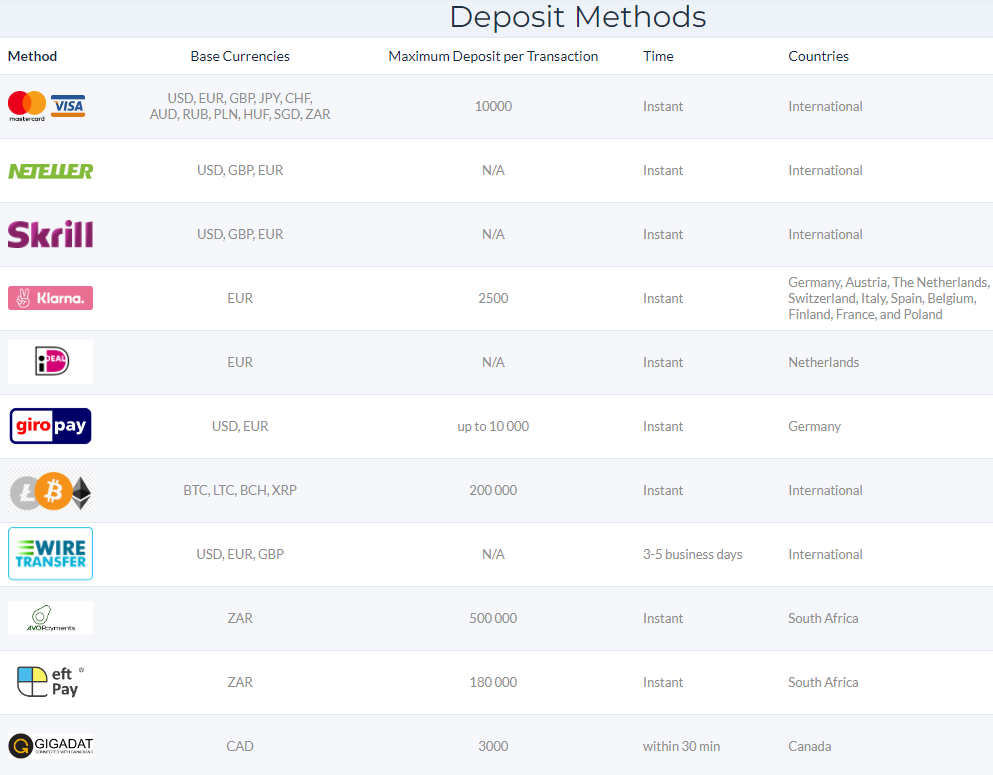The image size is (993, 775).
Task: Click the 'within 30 min' time
Action: point(681,746)
